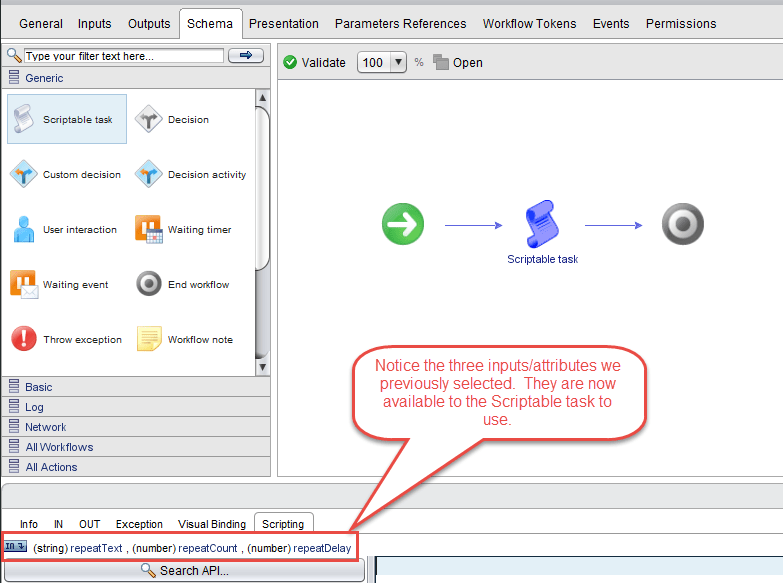This screenshot has width=783, height=583.
Task: Pick the Workflow note icon
Action: click(x=149, y=340)
